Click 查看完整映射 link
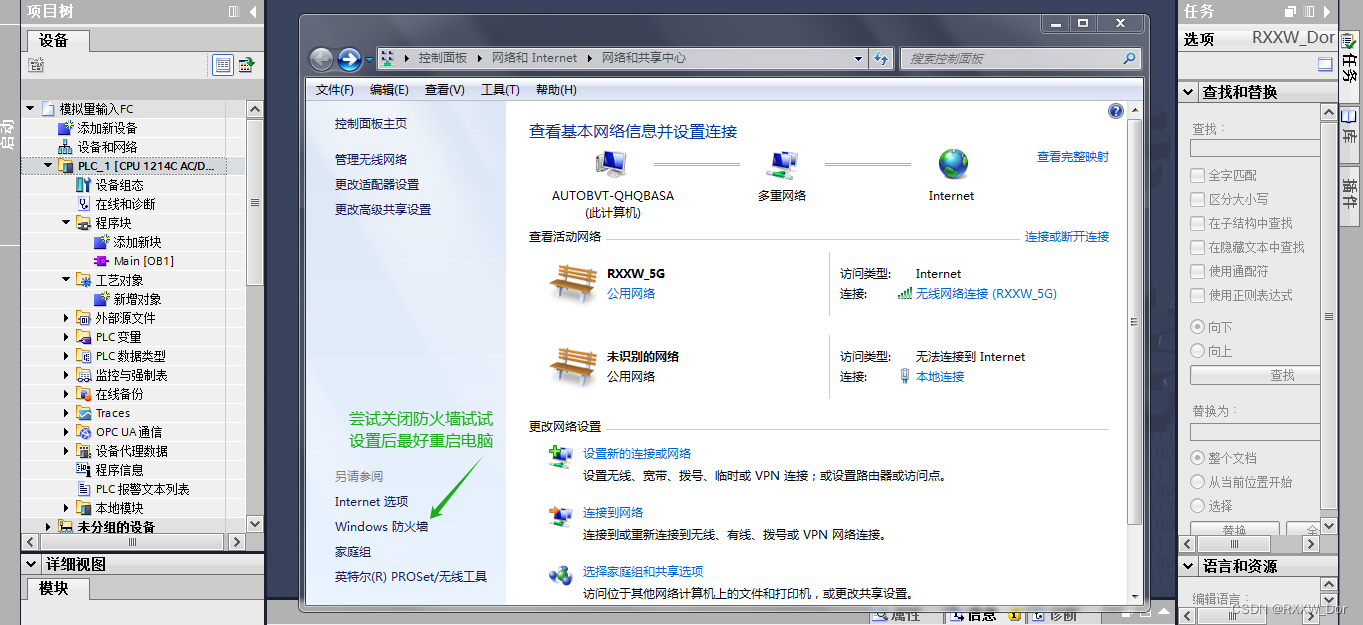This screenshot has width=1363, height=625. (x=1073, y=157)
